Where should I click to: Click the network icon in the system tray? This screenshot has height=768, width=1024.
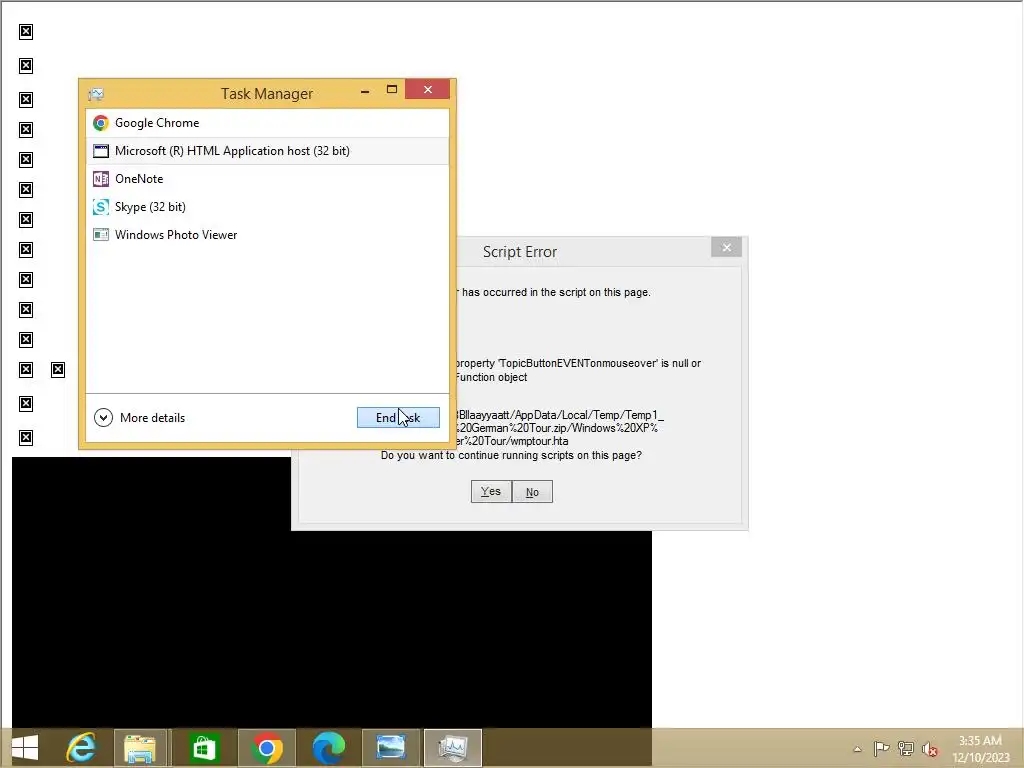pos(906,748)
